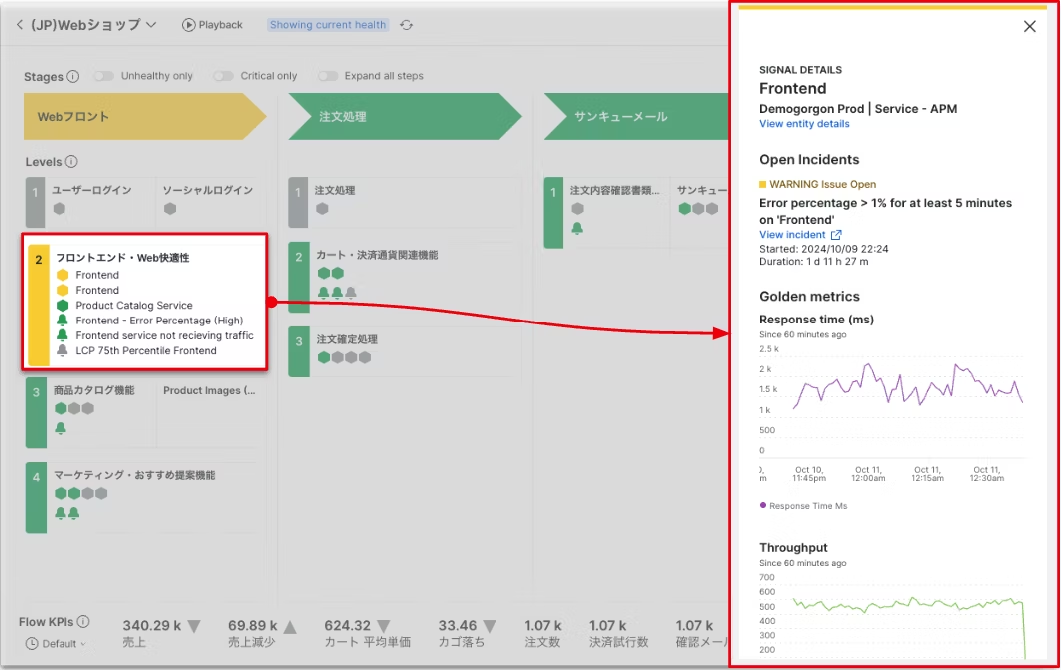Toggle Unhealthy only switch
The width and height of the screenshot is (1061, 670).
[x=104, y=76]
